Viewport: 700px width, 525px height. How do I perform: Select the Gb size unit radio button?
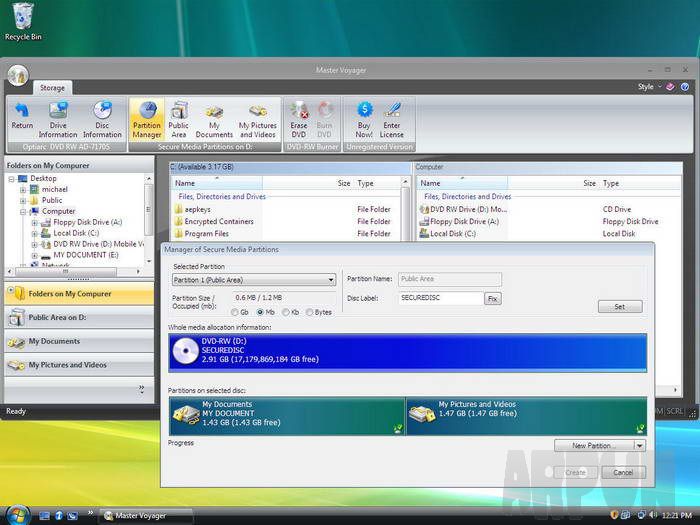235,312
